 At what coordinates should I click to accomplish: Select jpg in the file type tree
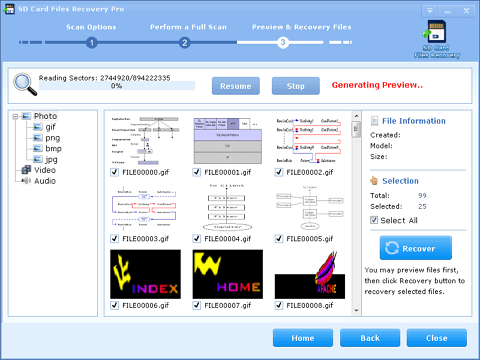pyautogui.click(x=51, y=159)
